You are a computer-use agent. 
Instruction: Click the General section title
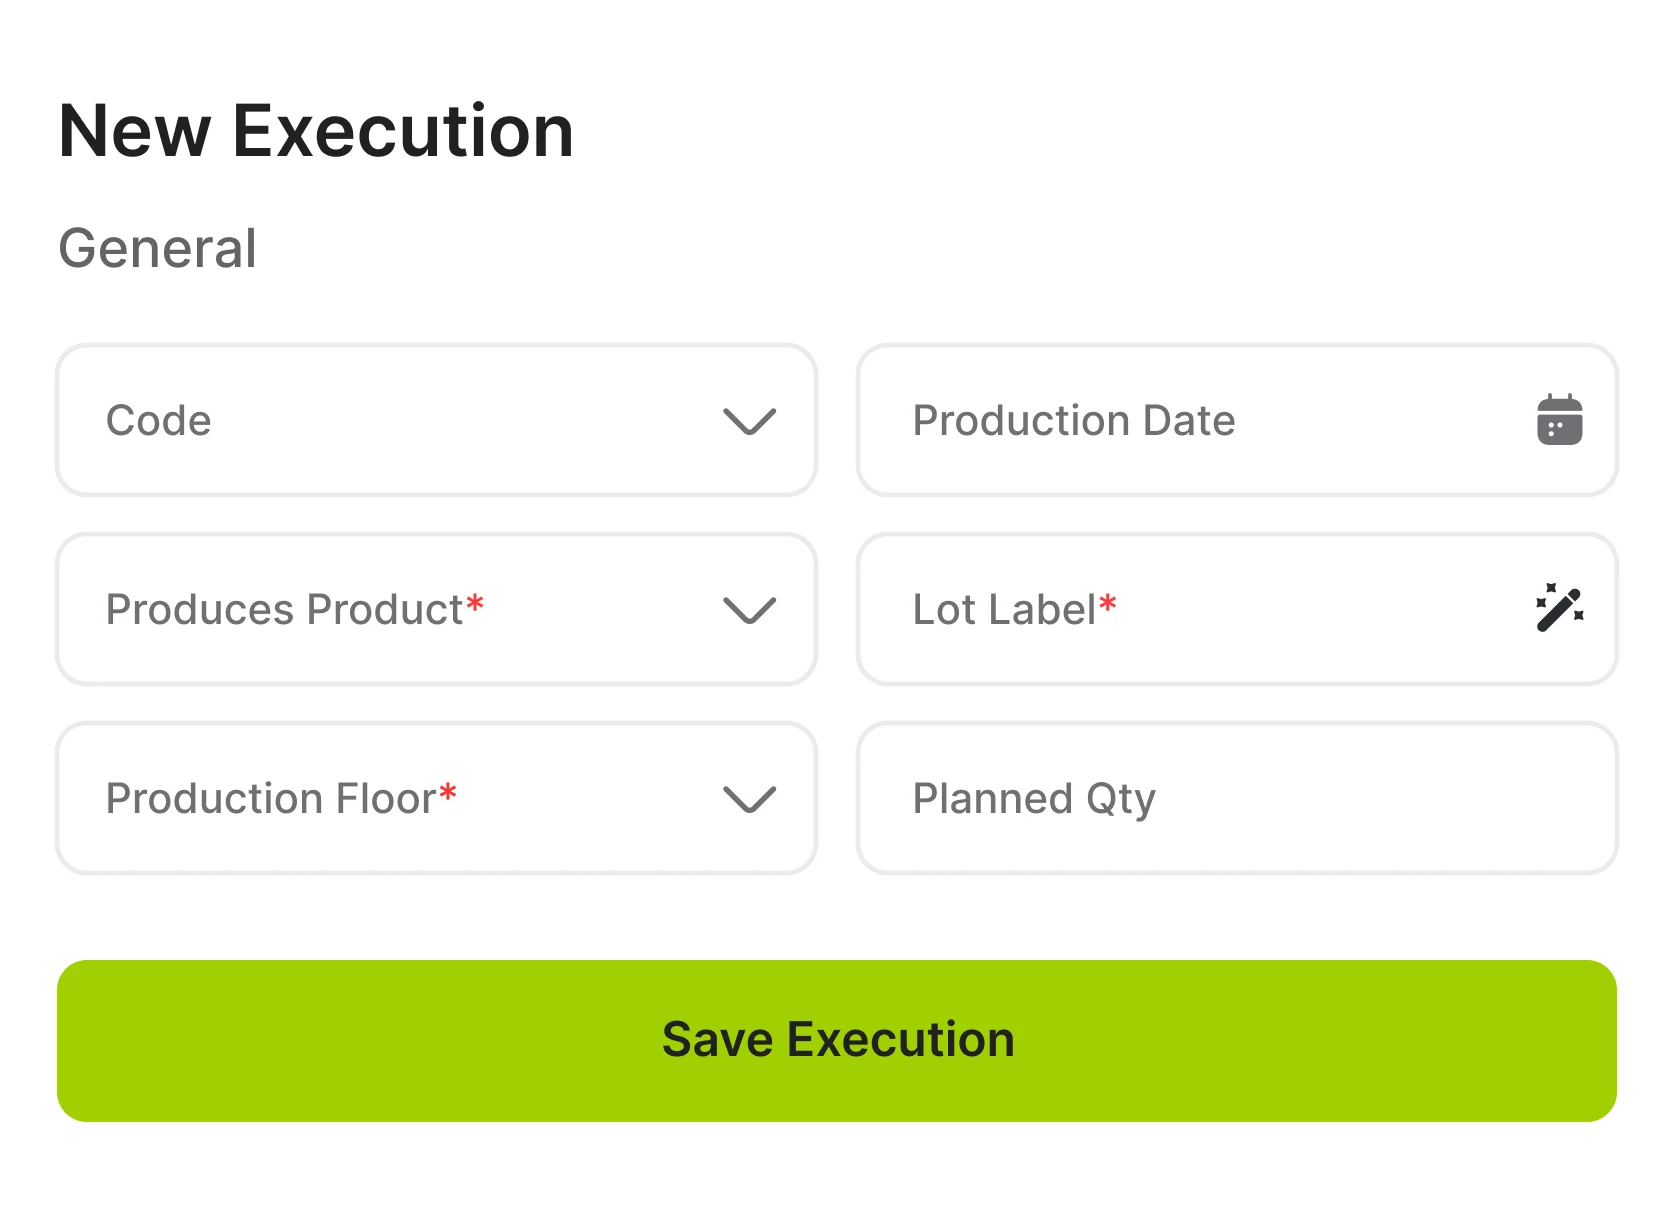click(x=158, y=248)
